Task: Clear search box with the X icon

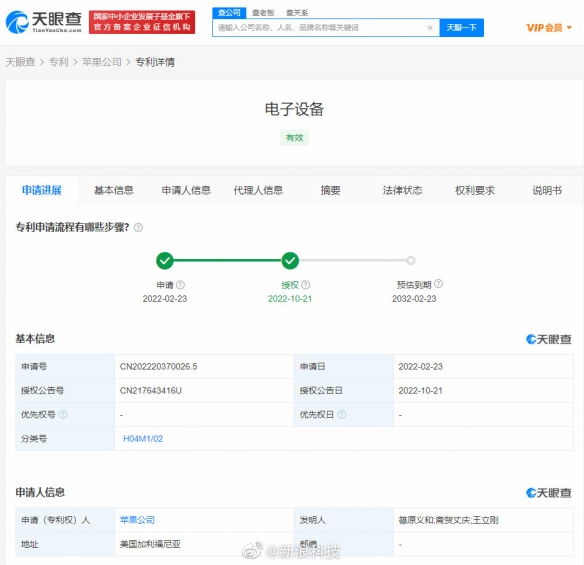Action: click(430, 28)
